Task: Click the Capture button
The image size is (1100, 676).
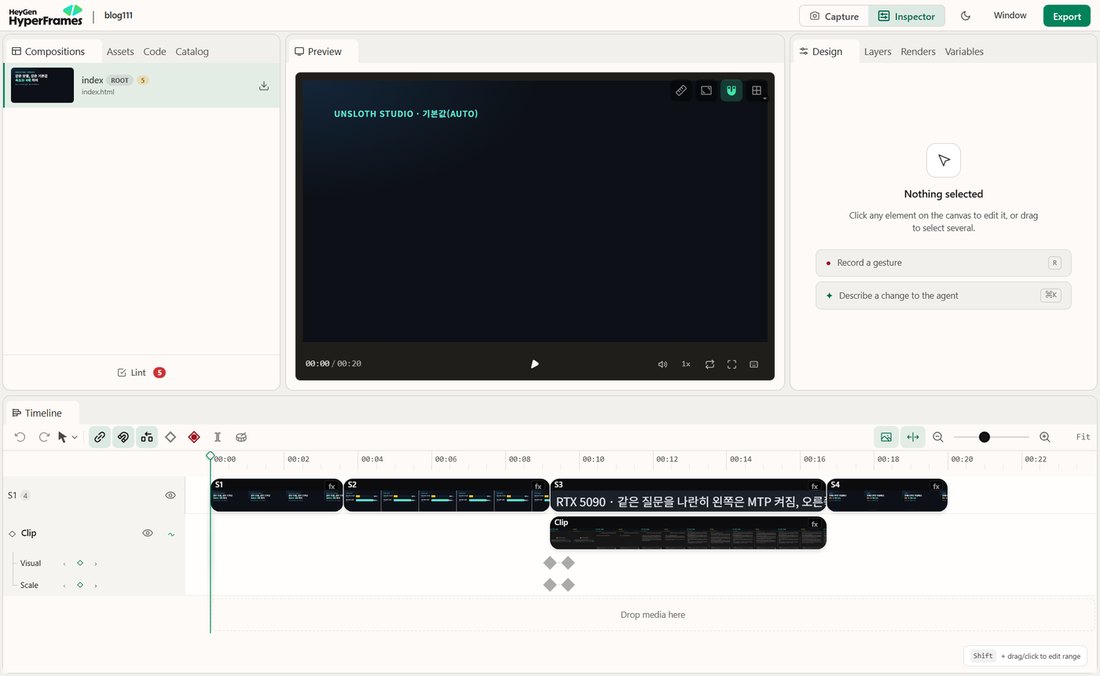Action: point(834,16)
